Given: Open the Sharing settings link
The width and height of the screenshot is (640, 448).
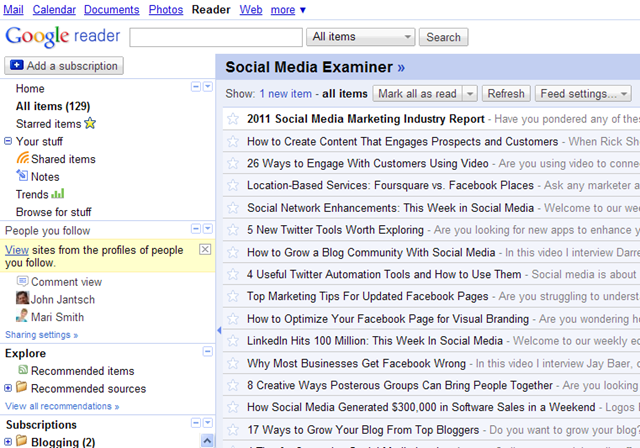Looking at the screenshot, I should [x=41, y=335].
